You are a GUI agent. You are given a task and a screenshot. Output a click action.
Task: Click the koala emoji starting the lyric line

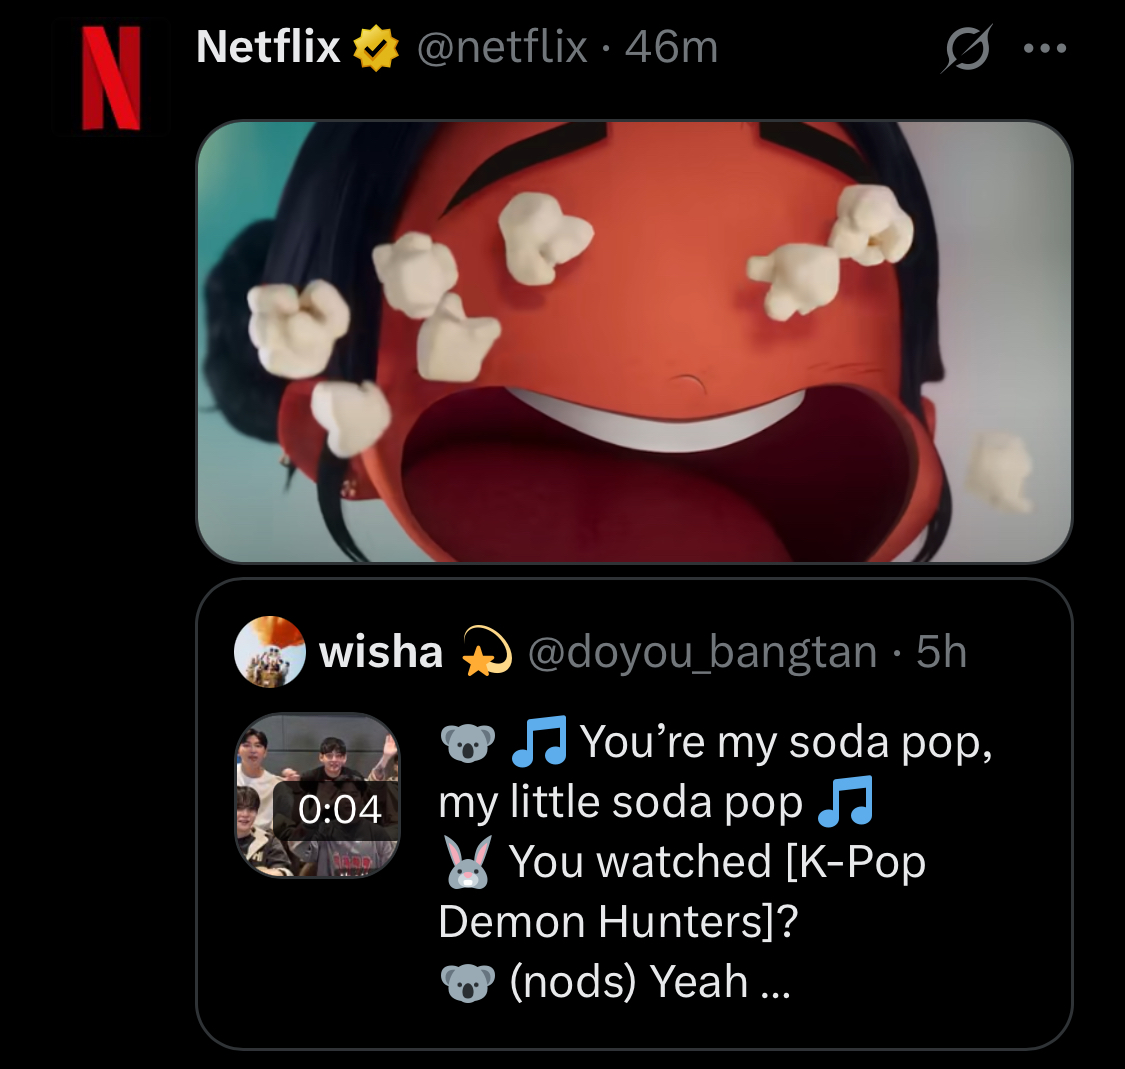pos(466,743)
